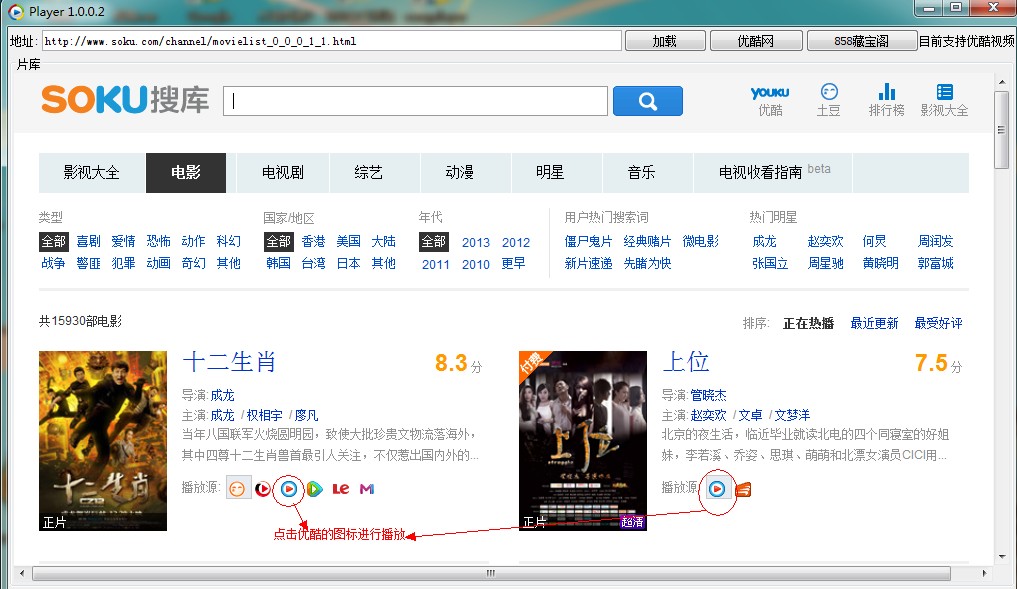
Task: Focus the SOKU search input box
Action: [415, 101]
